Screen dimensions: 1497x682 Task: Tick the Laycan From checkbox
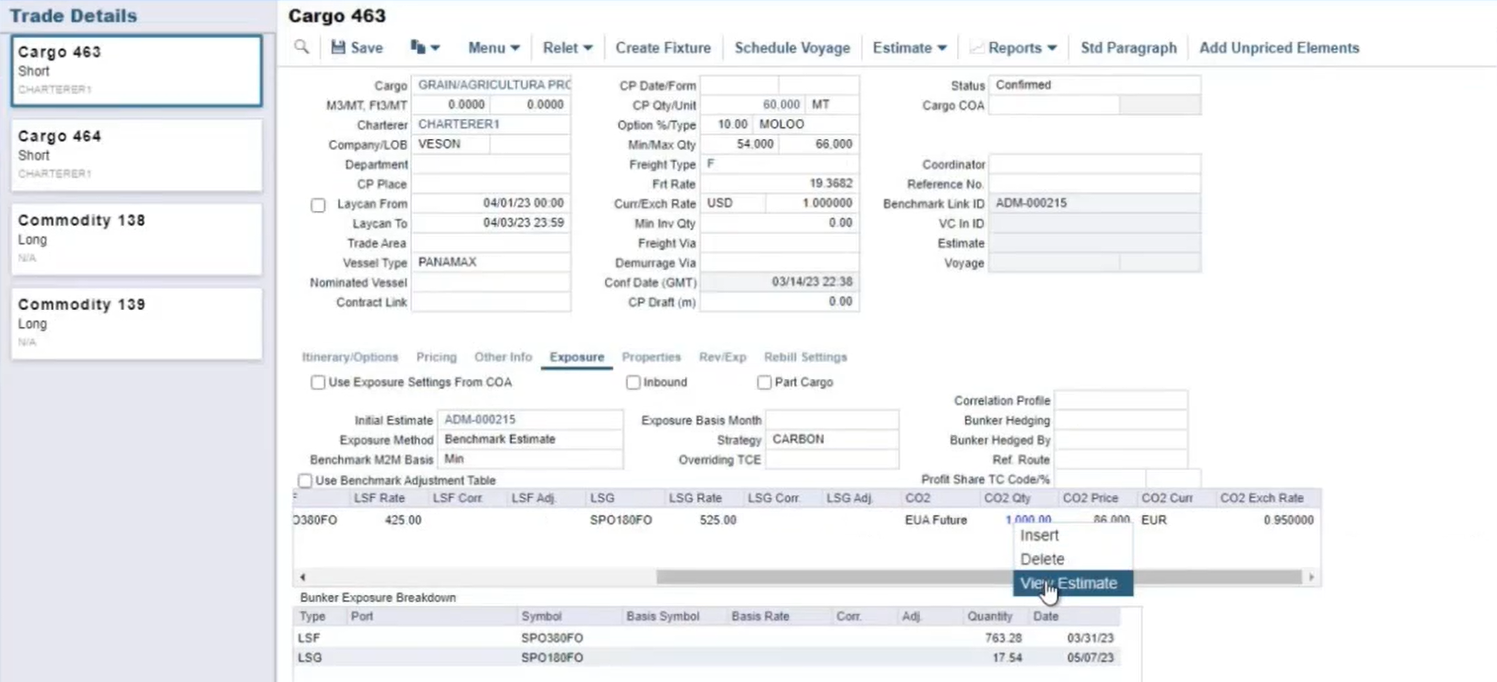click(x=318, y=205)
